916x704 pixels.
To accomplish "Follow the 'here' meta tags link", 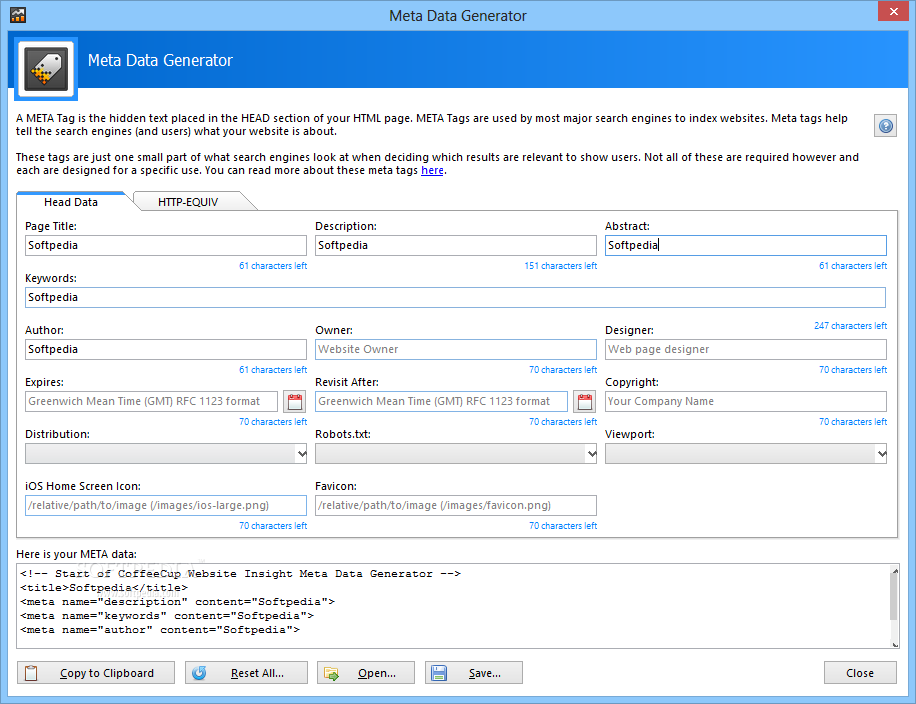I will tap(432, 171).
